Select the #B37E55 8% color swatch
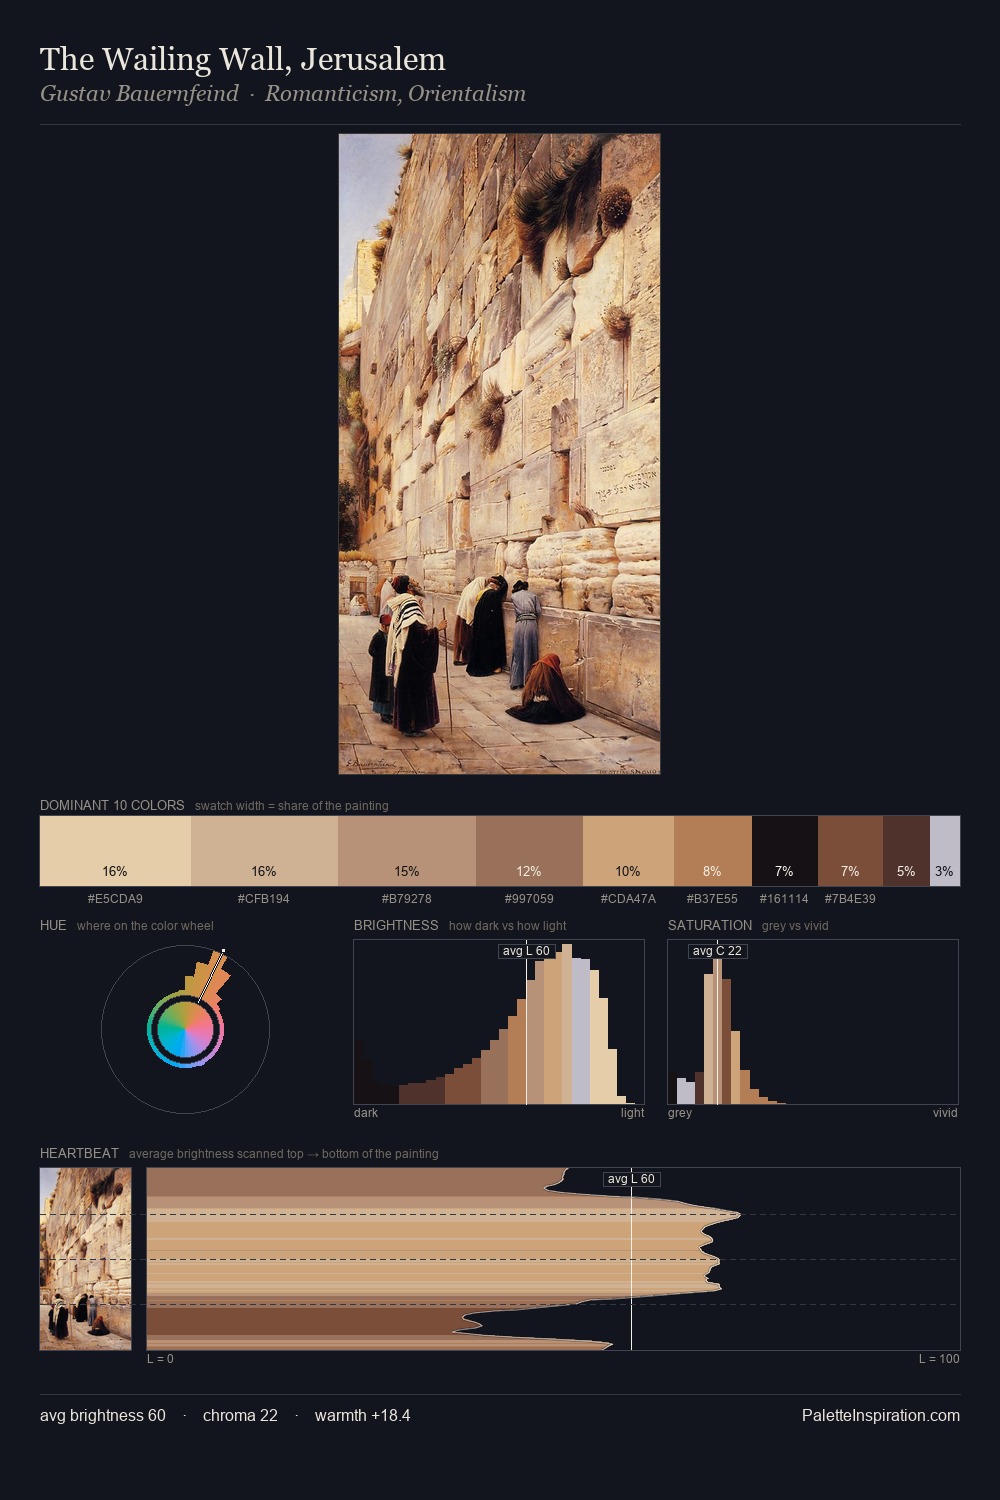1000x1500 pixels. click(712, 851)
